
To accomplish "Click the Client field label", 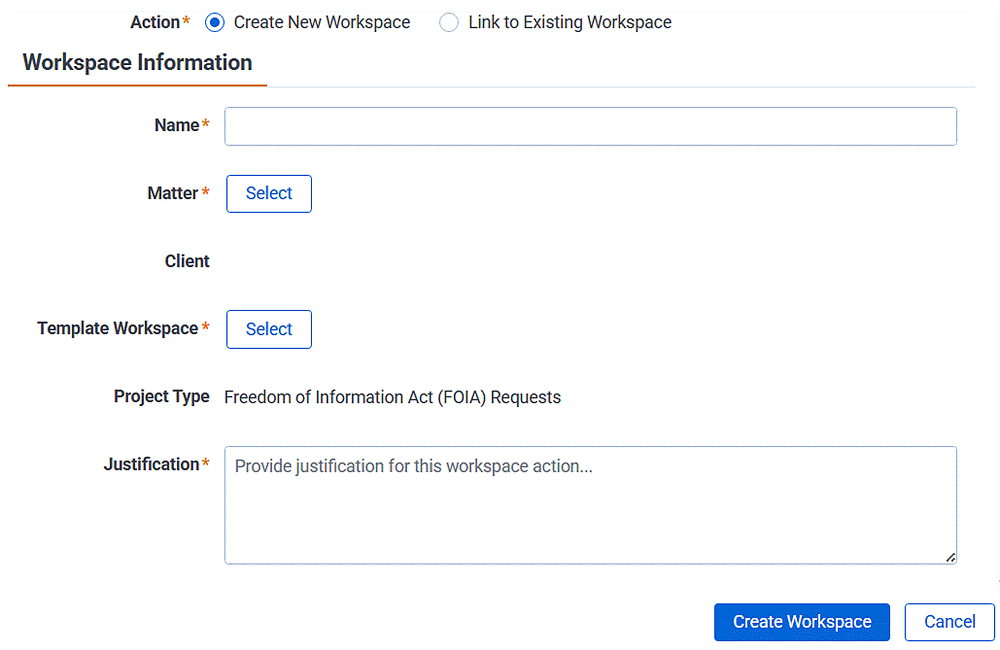I will [x=187, y=261].
